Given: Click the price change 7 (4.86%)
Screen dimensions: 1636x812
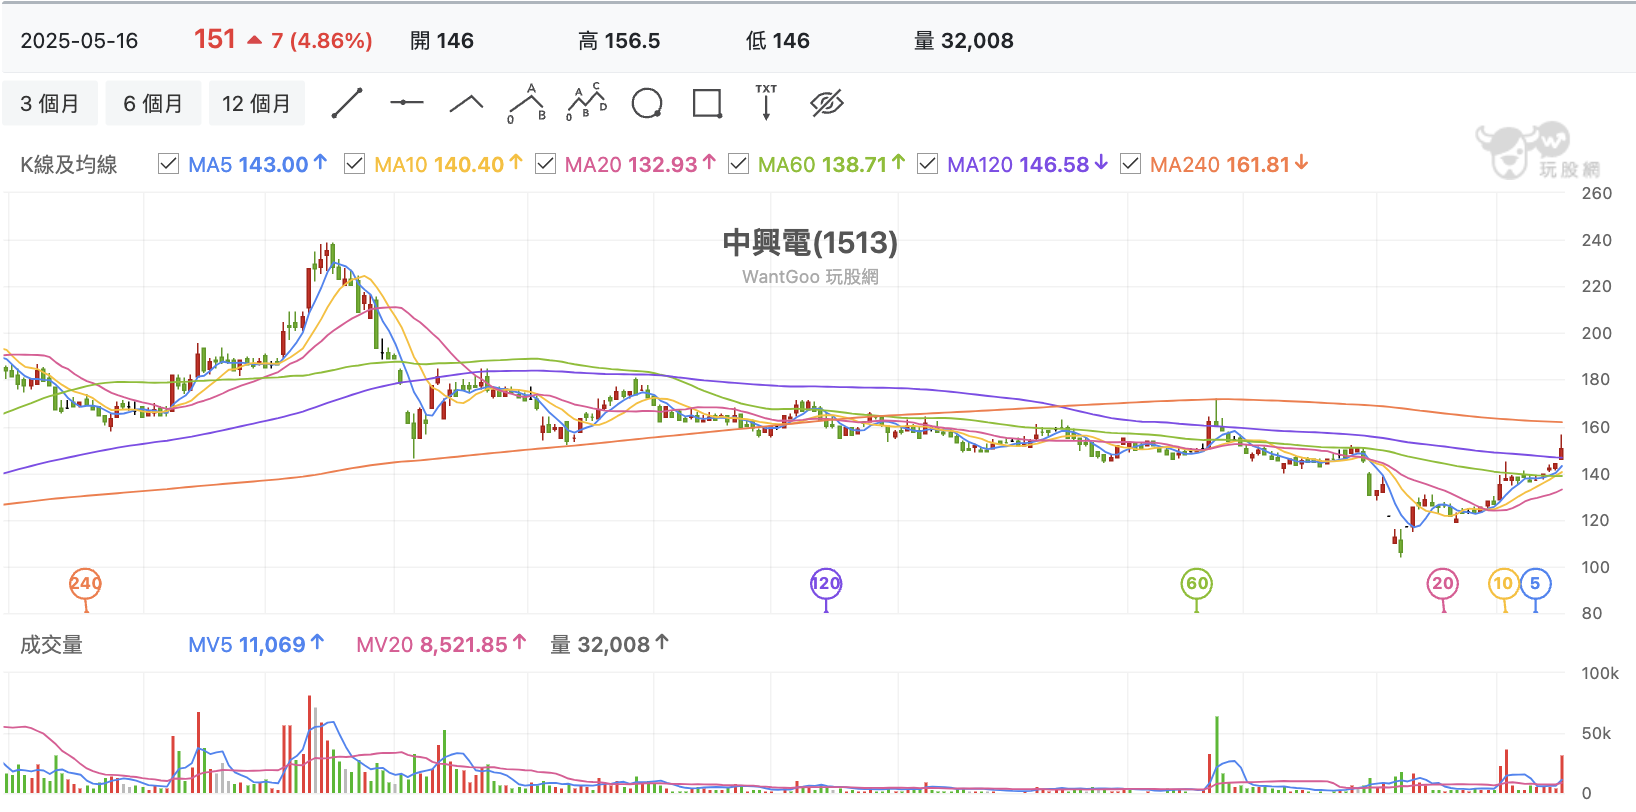Looking at the screenshot, I should coord(321,41).
